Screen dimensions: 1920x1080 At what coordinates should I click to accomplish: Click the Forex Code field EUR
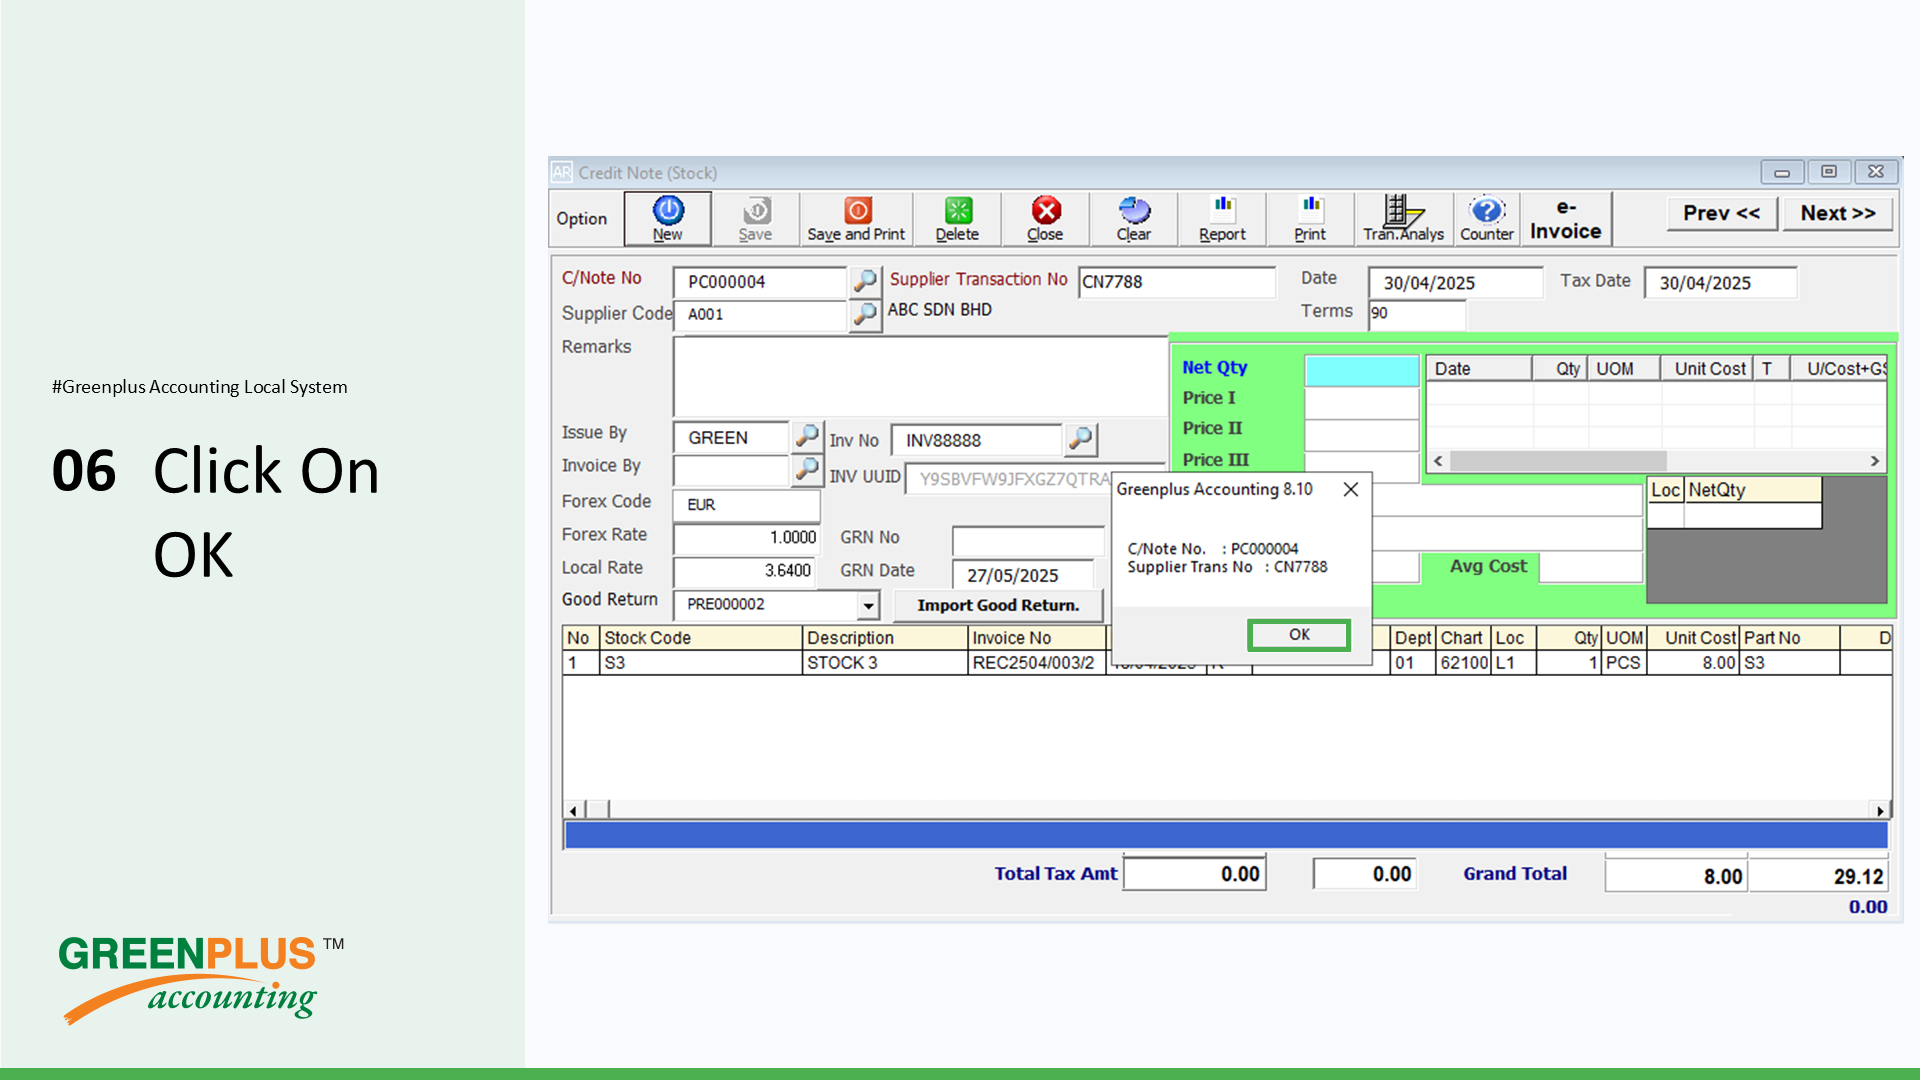pos(747,505)
